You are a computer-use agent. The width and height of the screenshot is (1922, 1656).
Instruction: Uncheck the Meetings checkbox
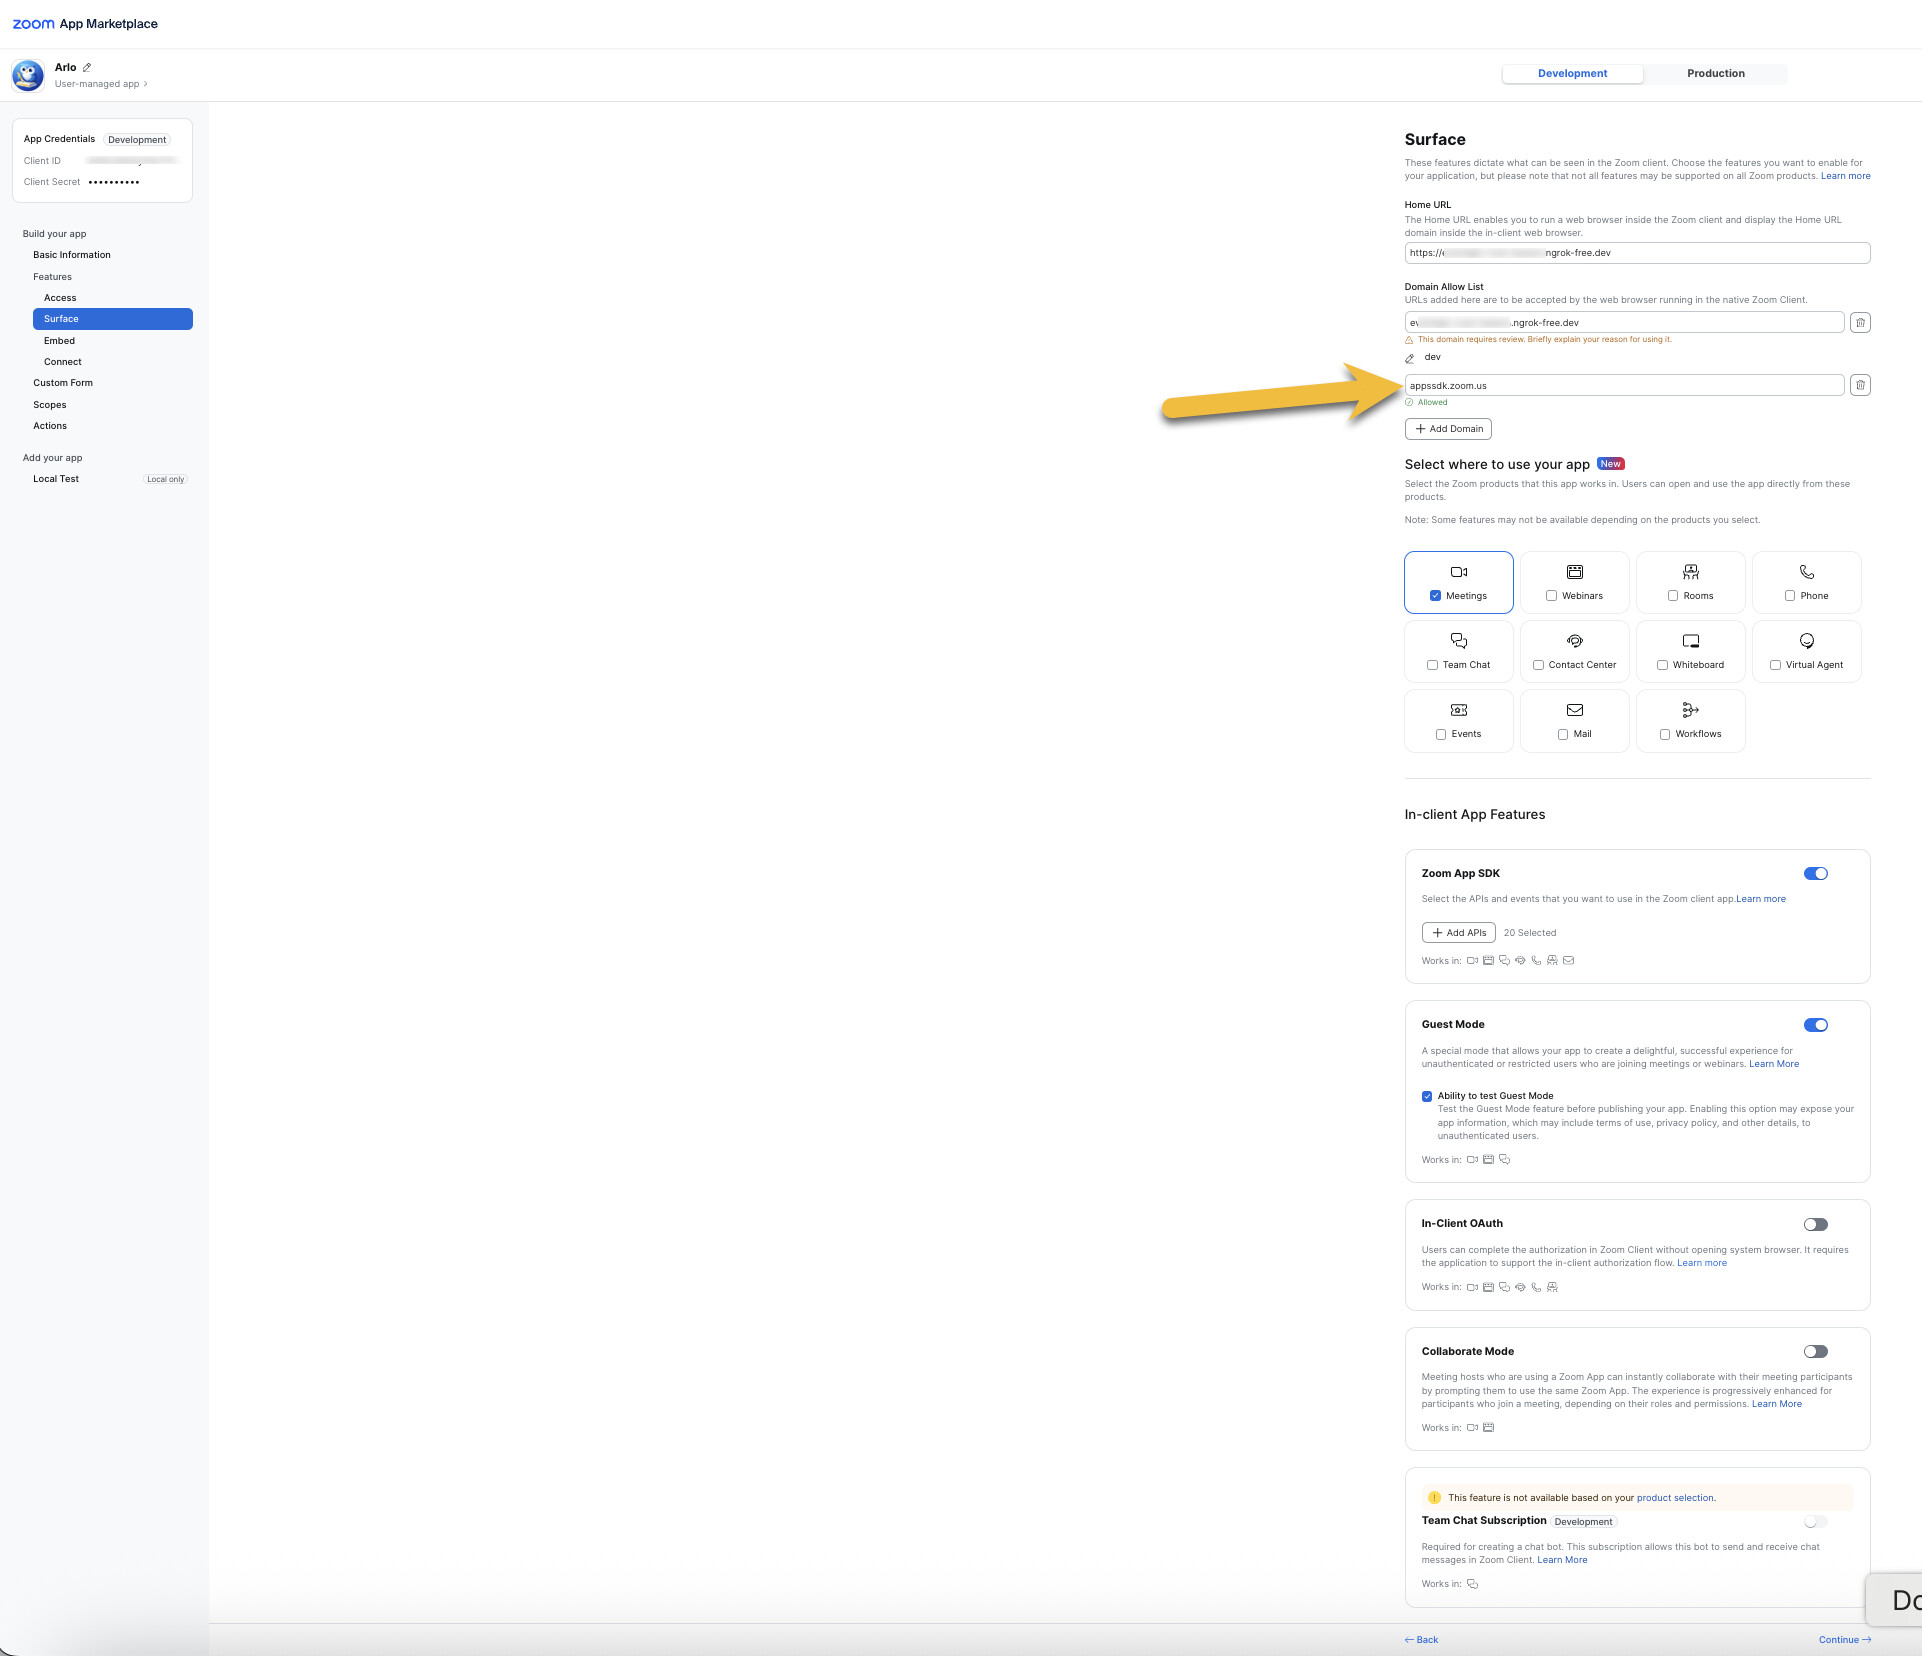(1435, 596)
